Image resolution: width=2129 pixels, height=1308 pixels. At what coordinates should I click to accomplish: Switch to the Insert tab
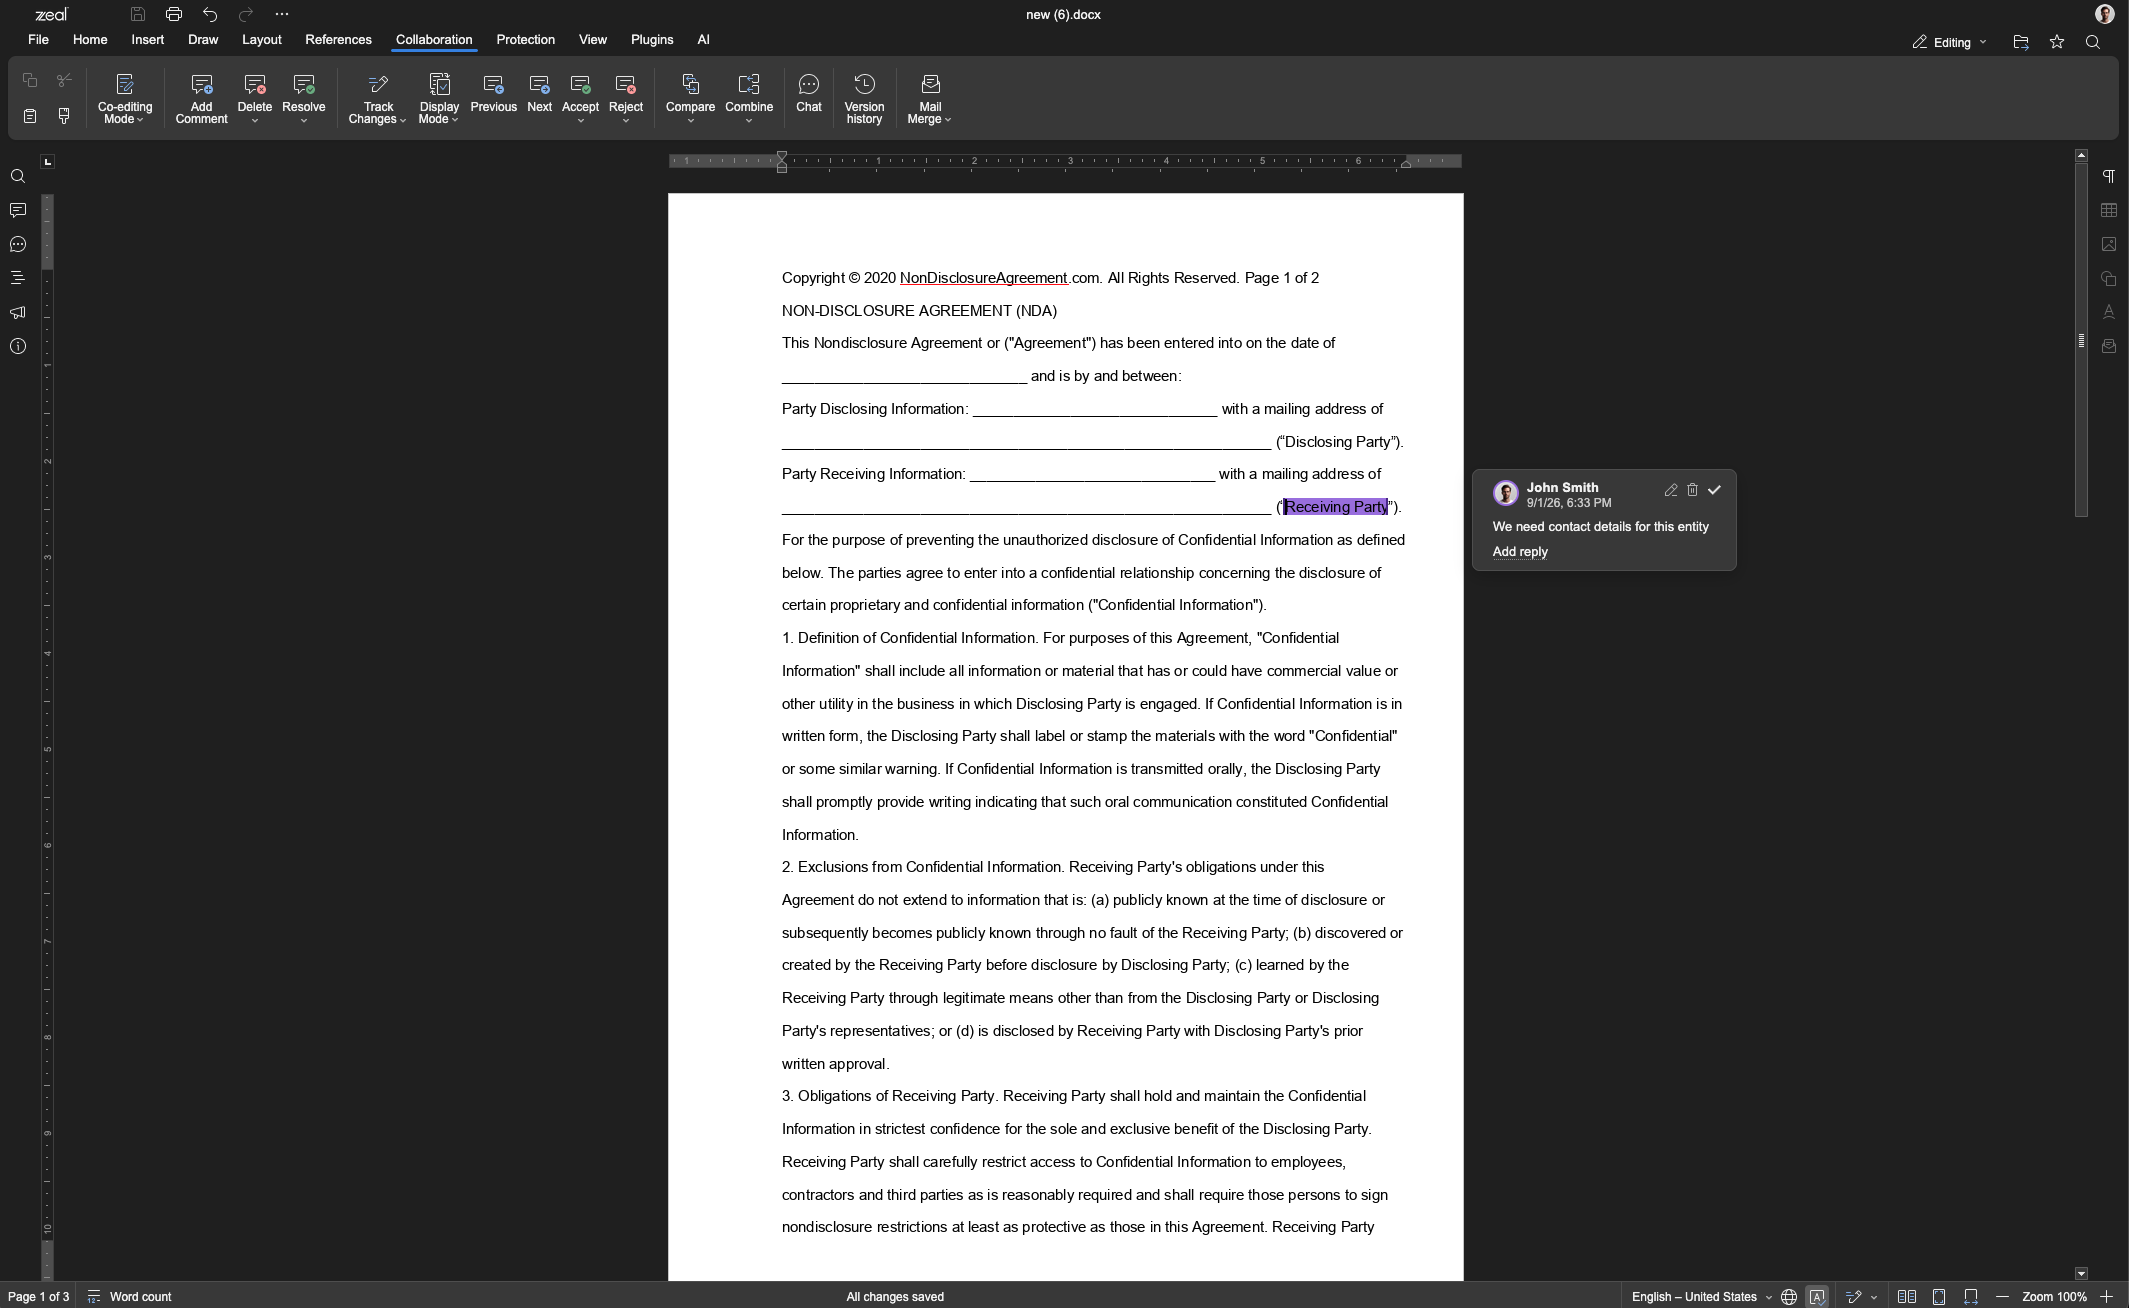147,40
